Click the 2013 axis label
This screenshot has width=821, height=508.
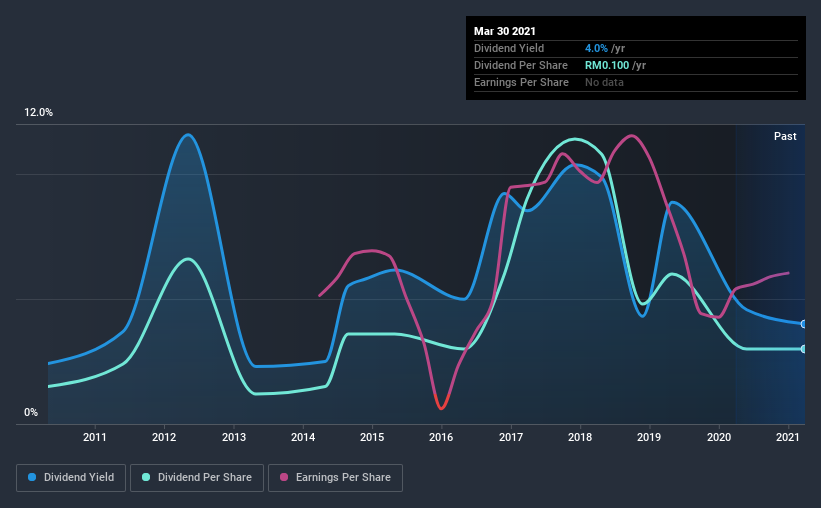(x=234, y=437)
